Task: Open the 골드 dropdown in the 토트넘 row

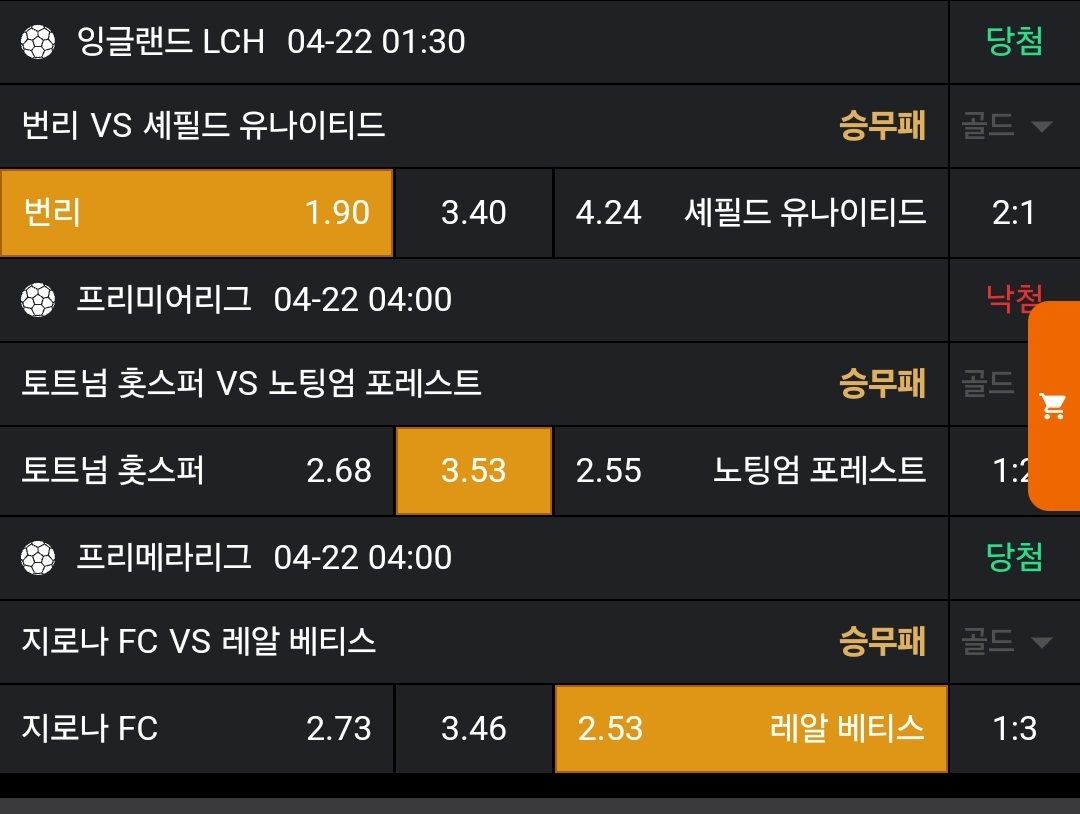Action: pyautogui.click(x=989, y=383)
